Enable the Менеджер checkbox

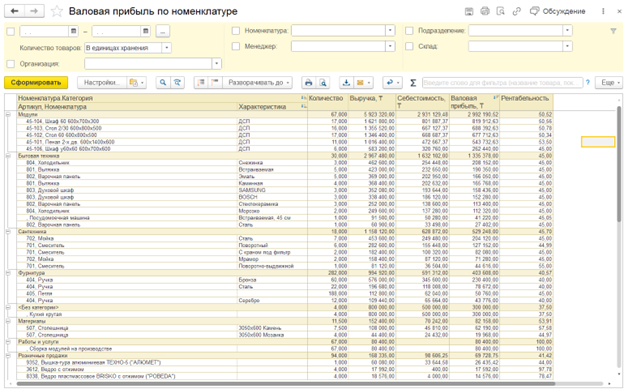(236, 47)
